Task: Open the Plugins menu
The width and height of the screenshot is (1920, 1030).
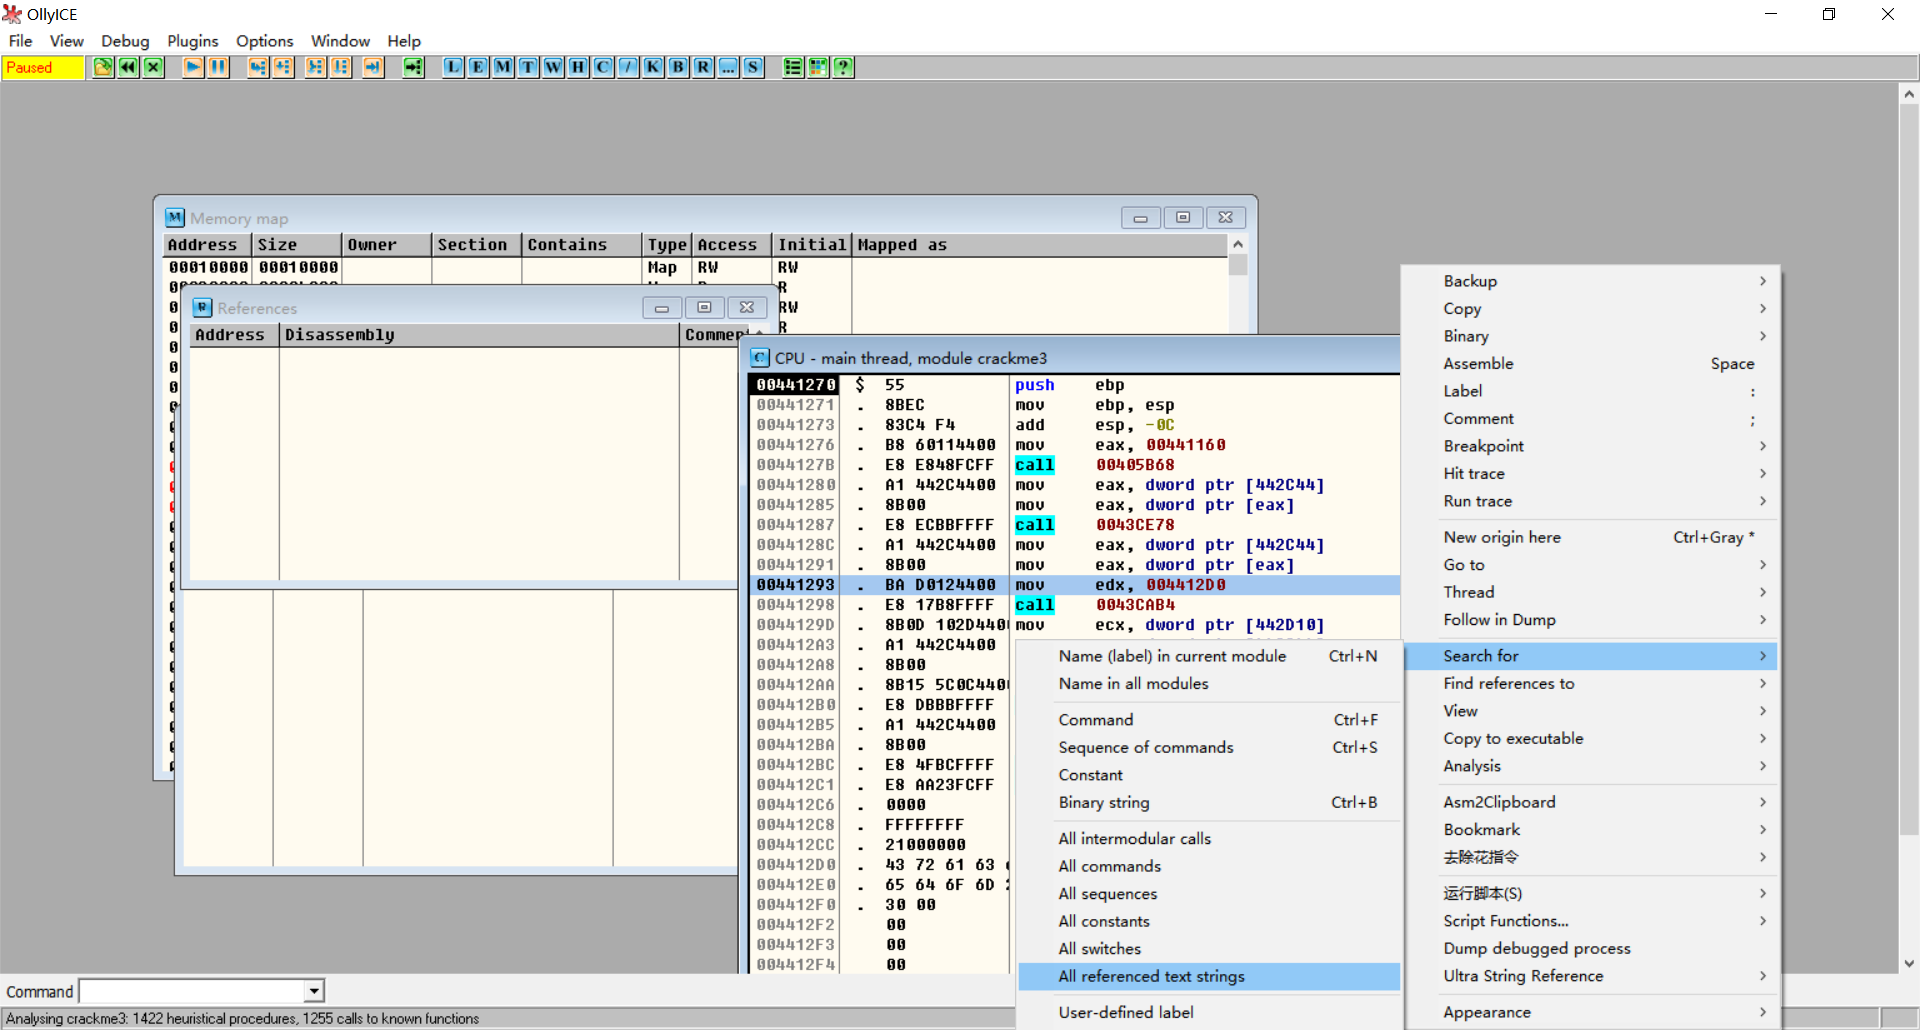Action: (x=192, y=41)
